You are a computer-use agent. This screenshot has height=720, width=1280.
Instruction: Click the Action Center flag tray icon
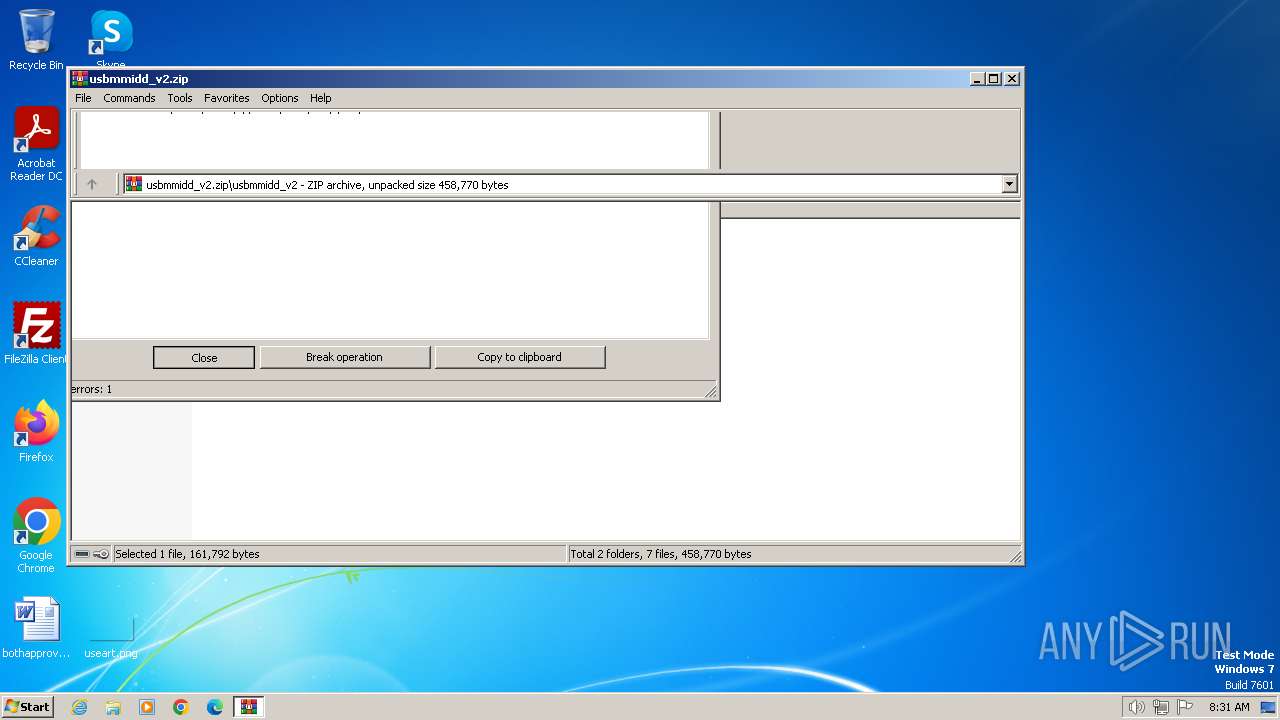point(1185,707)
